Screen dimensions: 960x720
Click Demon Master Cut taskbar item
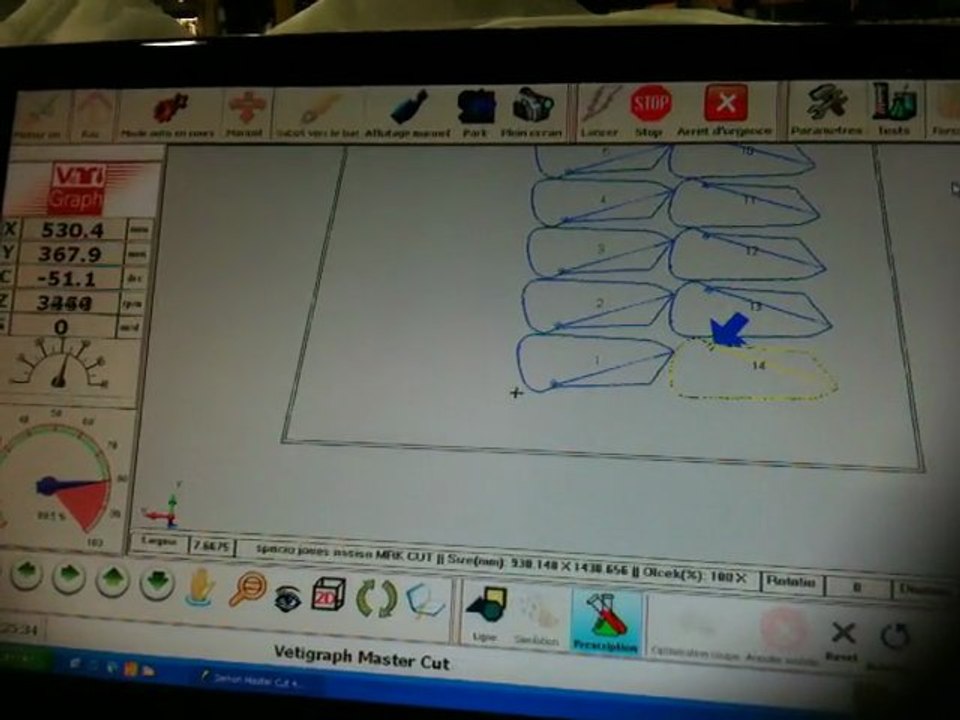click(x=255, y=680)
